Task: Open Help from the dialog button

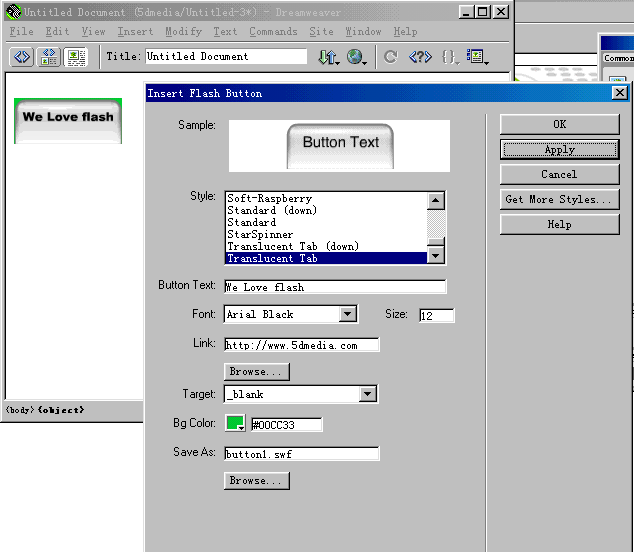Action: click(560, 224)
